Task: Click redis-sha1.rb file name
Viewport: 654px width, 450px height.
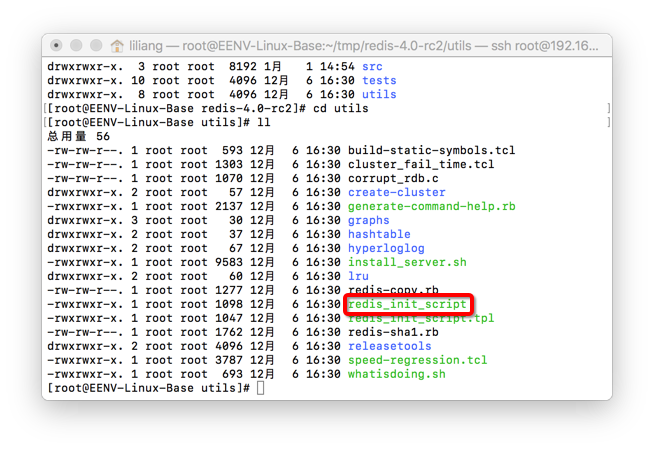Action: click(x=393, y=332)
